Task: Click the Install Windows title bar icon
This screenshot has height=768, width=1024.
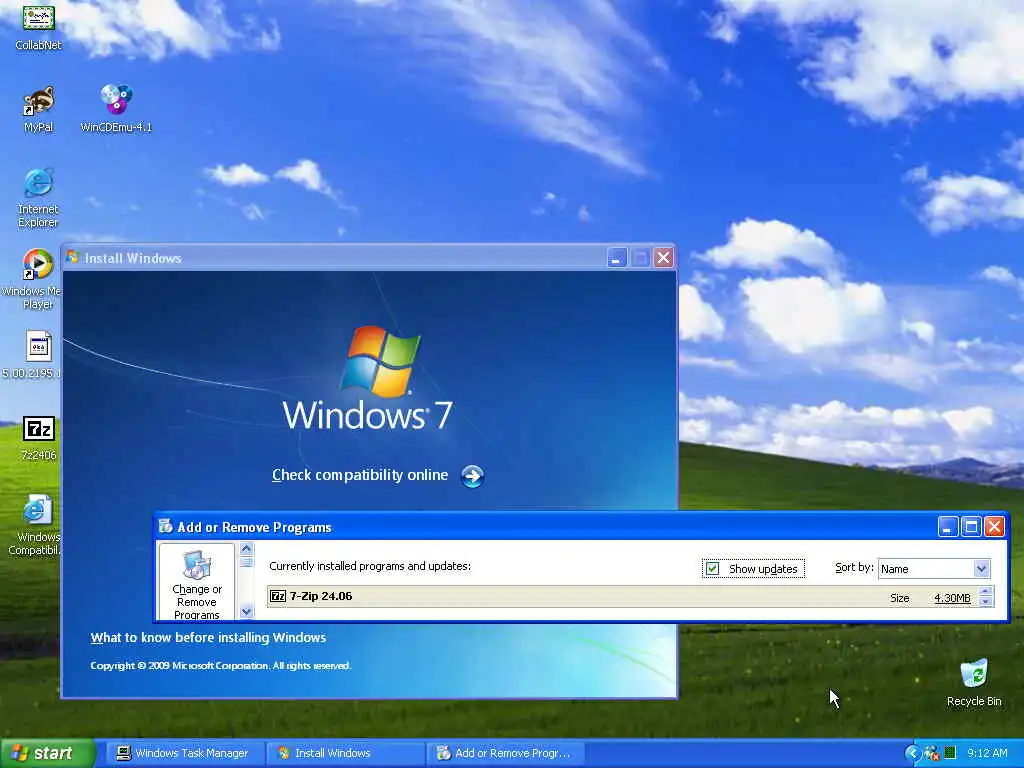Action: click(x=72, y=257)
